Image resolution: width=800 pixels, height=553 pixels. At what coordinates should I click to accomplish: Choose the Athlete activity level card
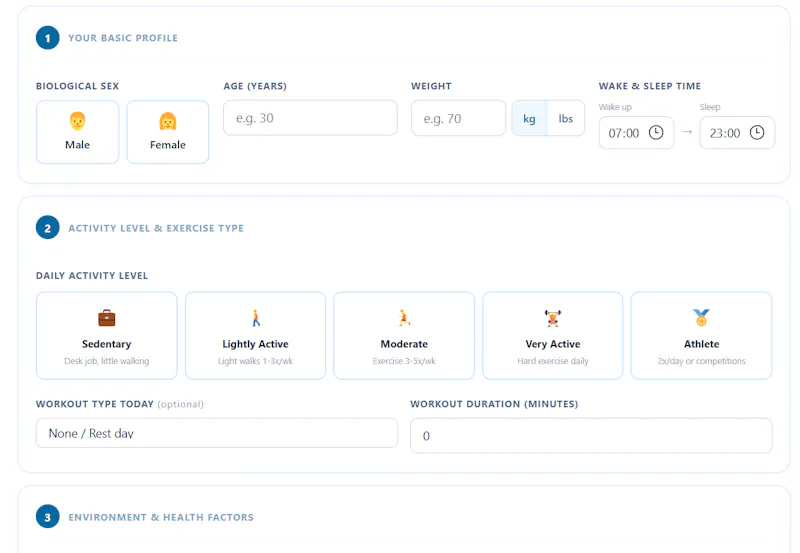pyautogui.click(x=702, y=336)
